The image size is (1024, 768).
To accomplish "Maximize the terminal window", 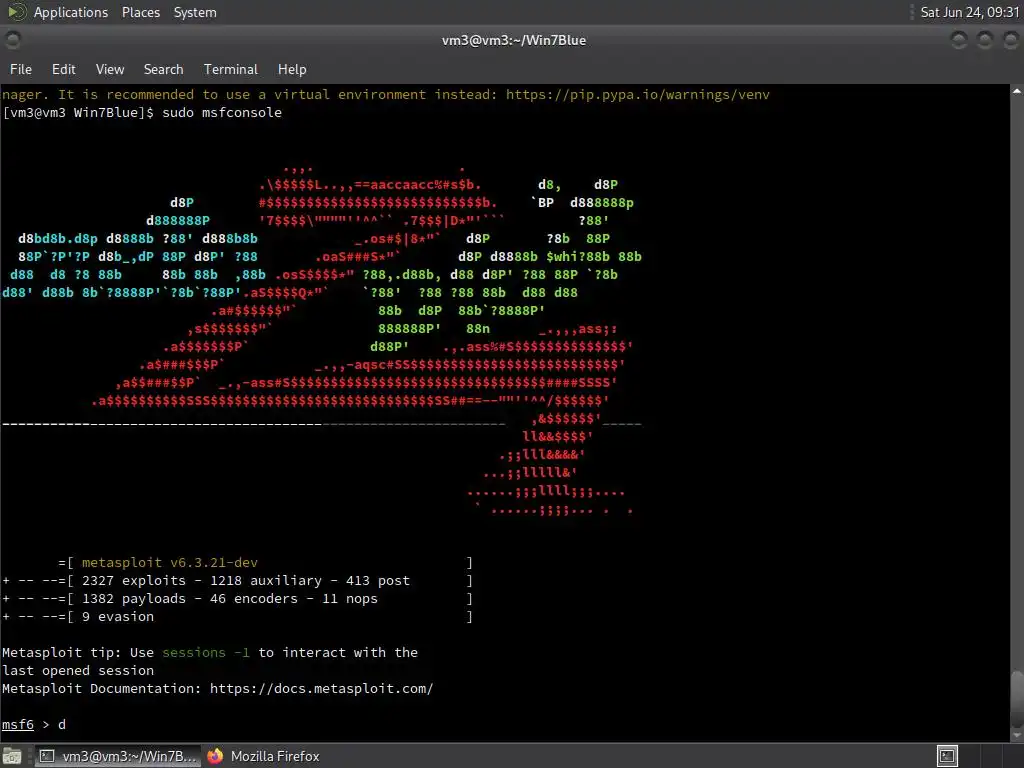I will [985, 40].
